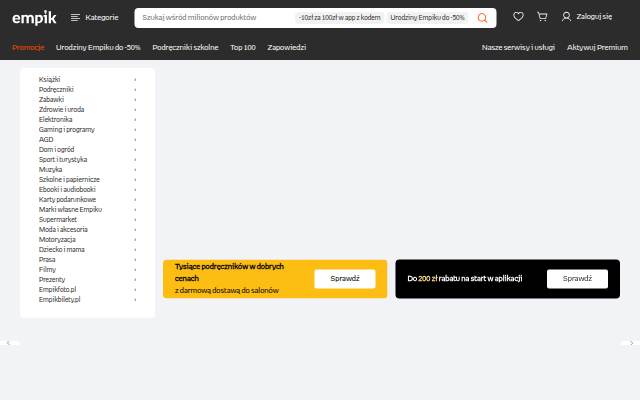This screenshot has height=400, width=640.
Task: Open the Supermarket category
Action: coord(58,220)
